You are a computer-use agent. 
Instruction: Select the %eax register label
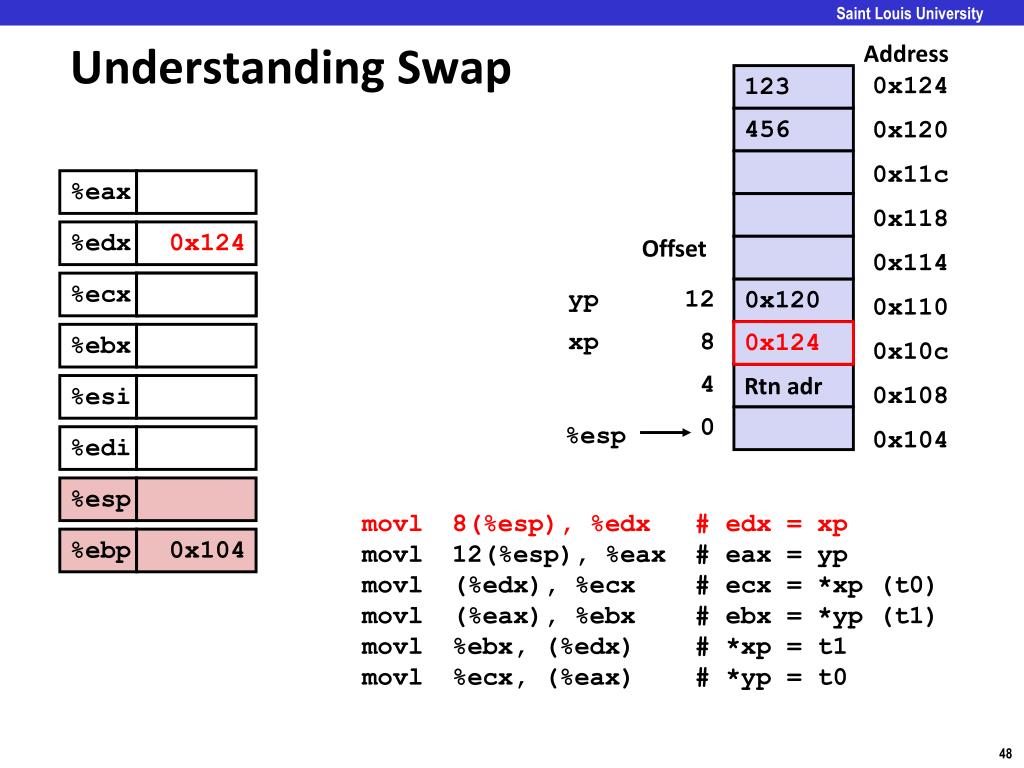click(99, 192)
